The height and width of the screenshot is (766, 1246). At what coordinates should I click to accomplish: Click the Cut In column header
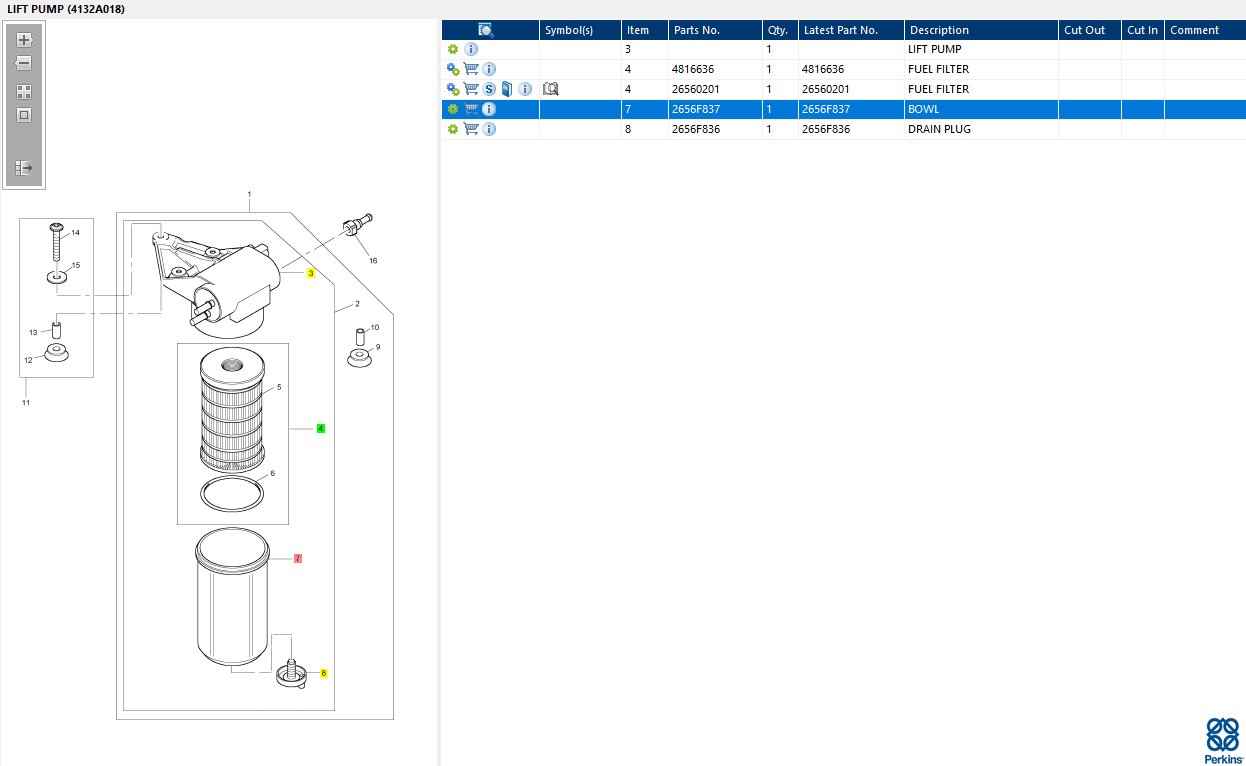(1143, 30)
